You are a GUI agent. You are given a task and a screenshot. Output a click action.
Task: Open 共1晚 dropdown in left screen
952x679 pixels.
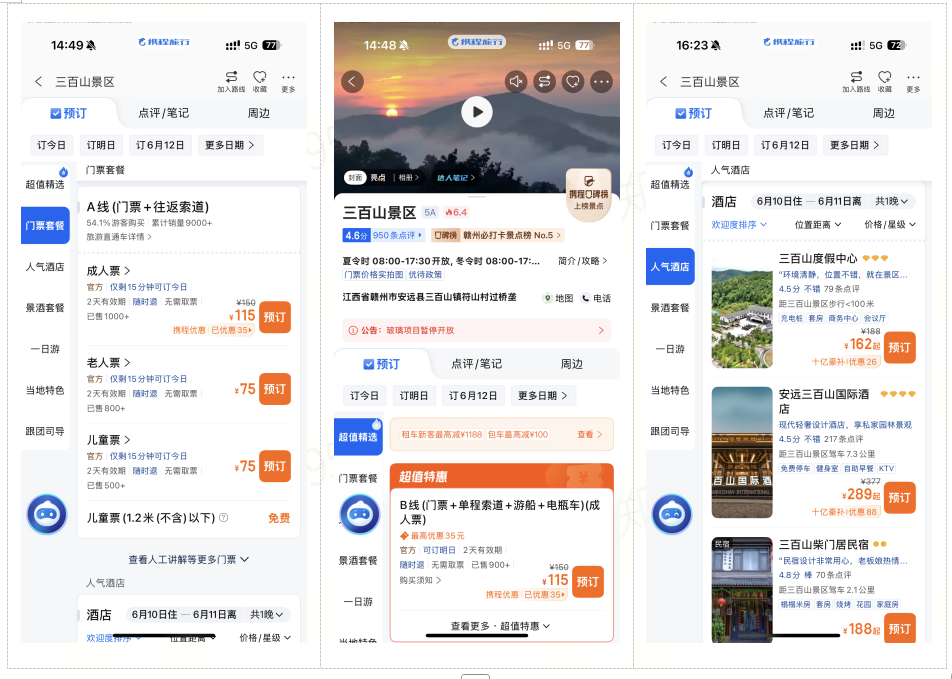[267, 615]
